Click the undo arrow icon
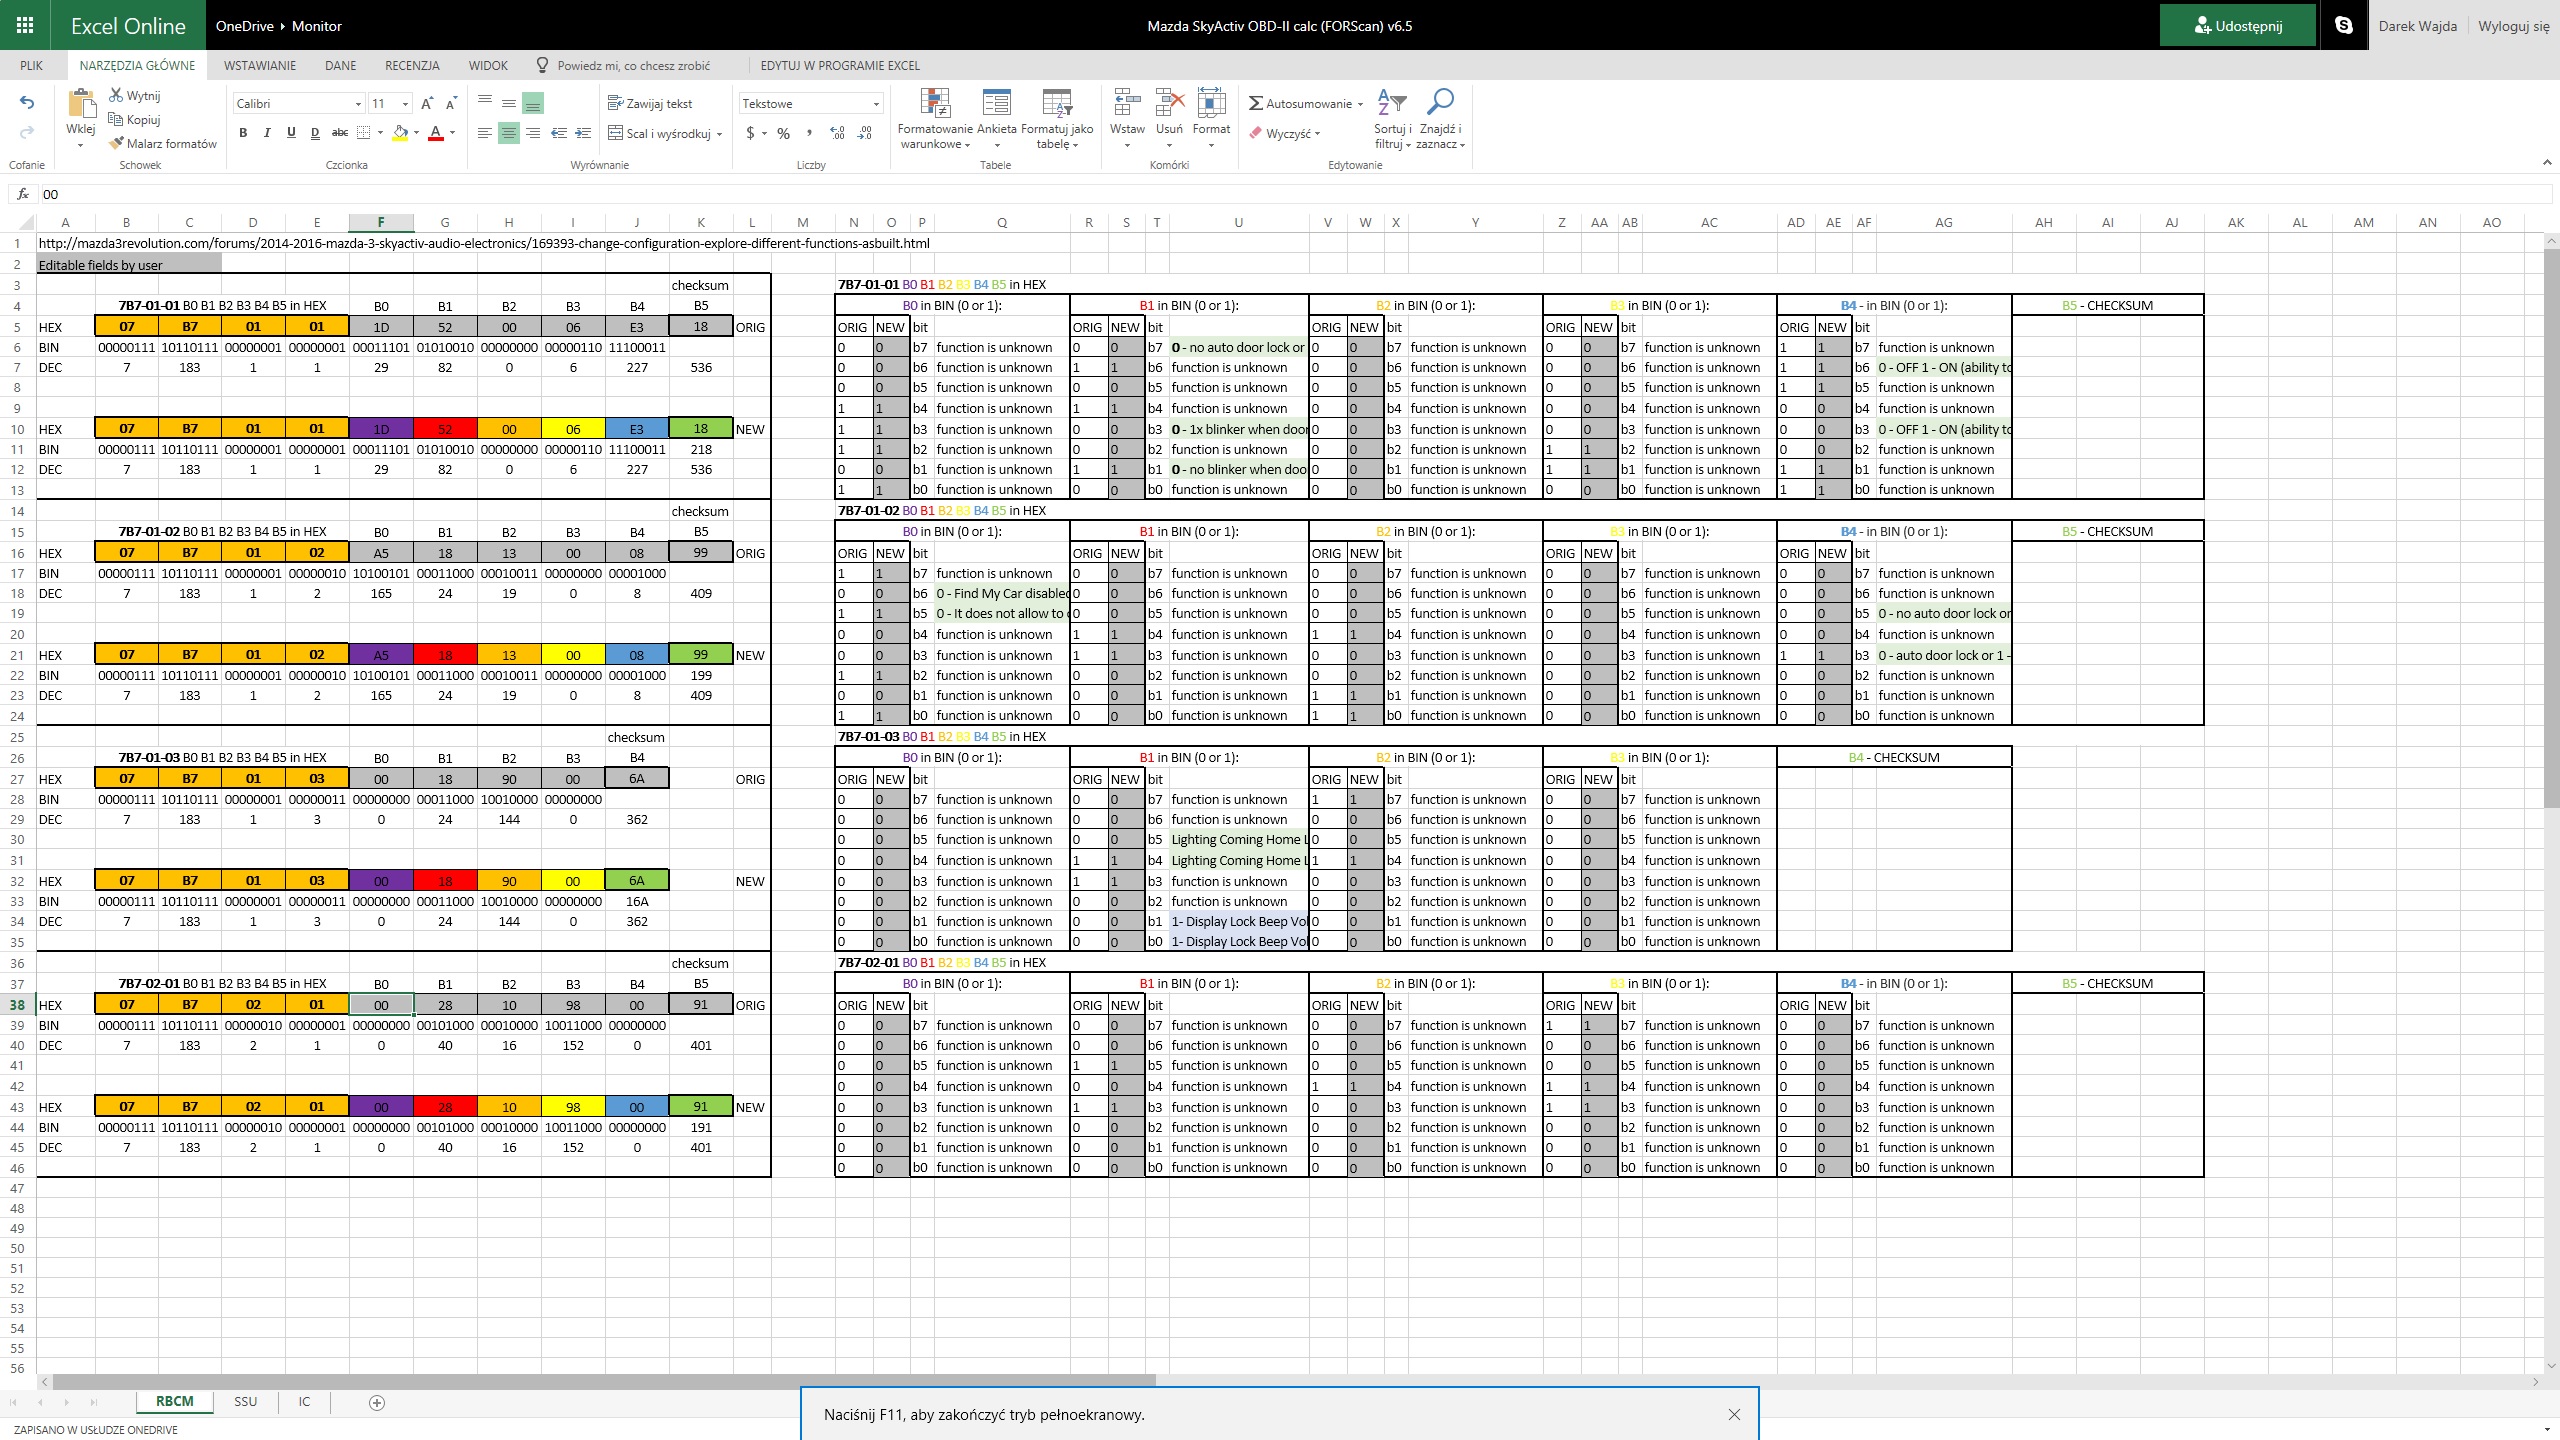Viewport: 2560px width, 1440px height. tap(27, 102)
